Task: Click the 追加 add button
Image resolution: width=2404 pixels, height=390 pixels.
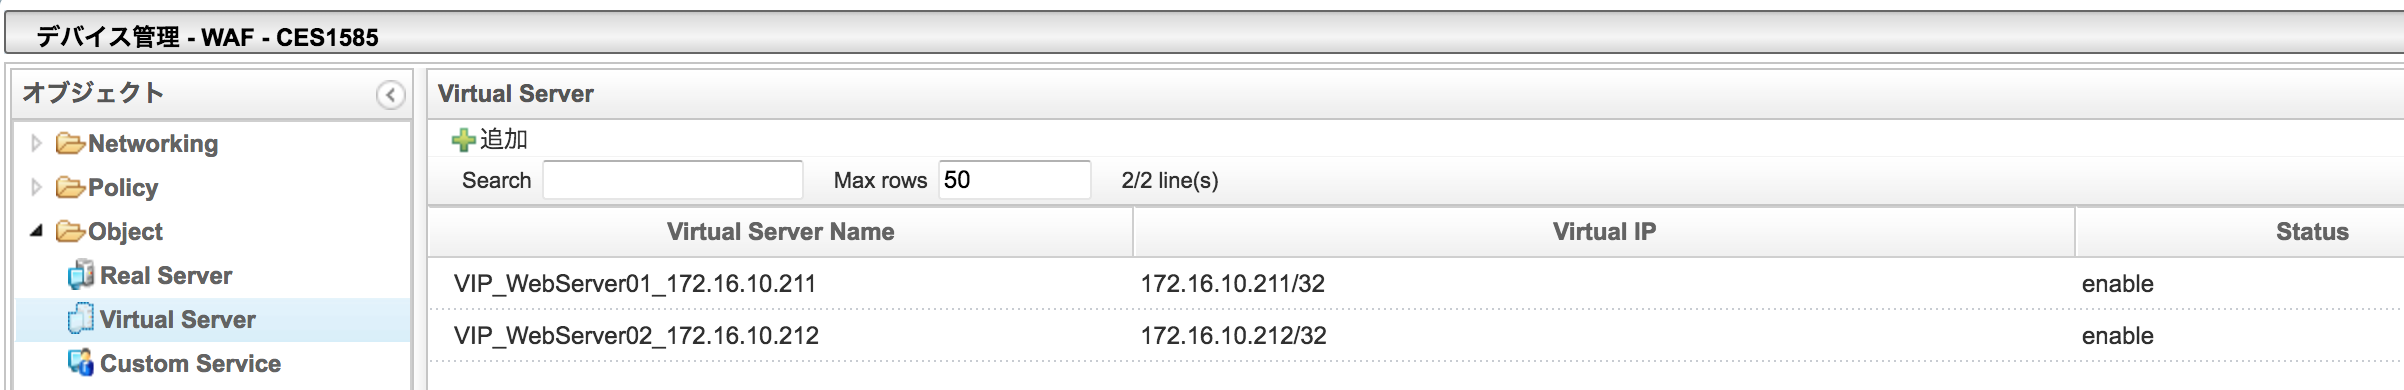Action: click(x=490, y=140)
